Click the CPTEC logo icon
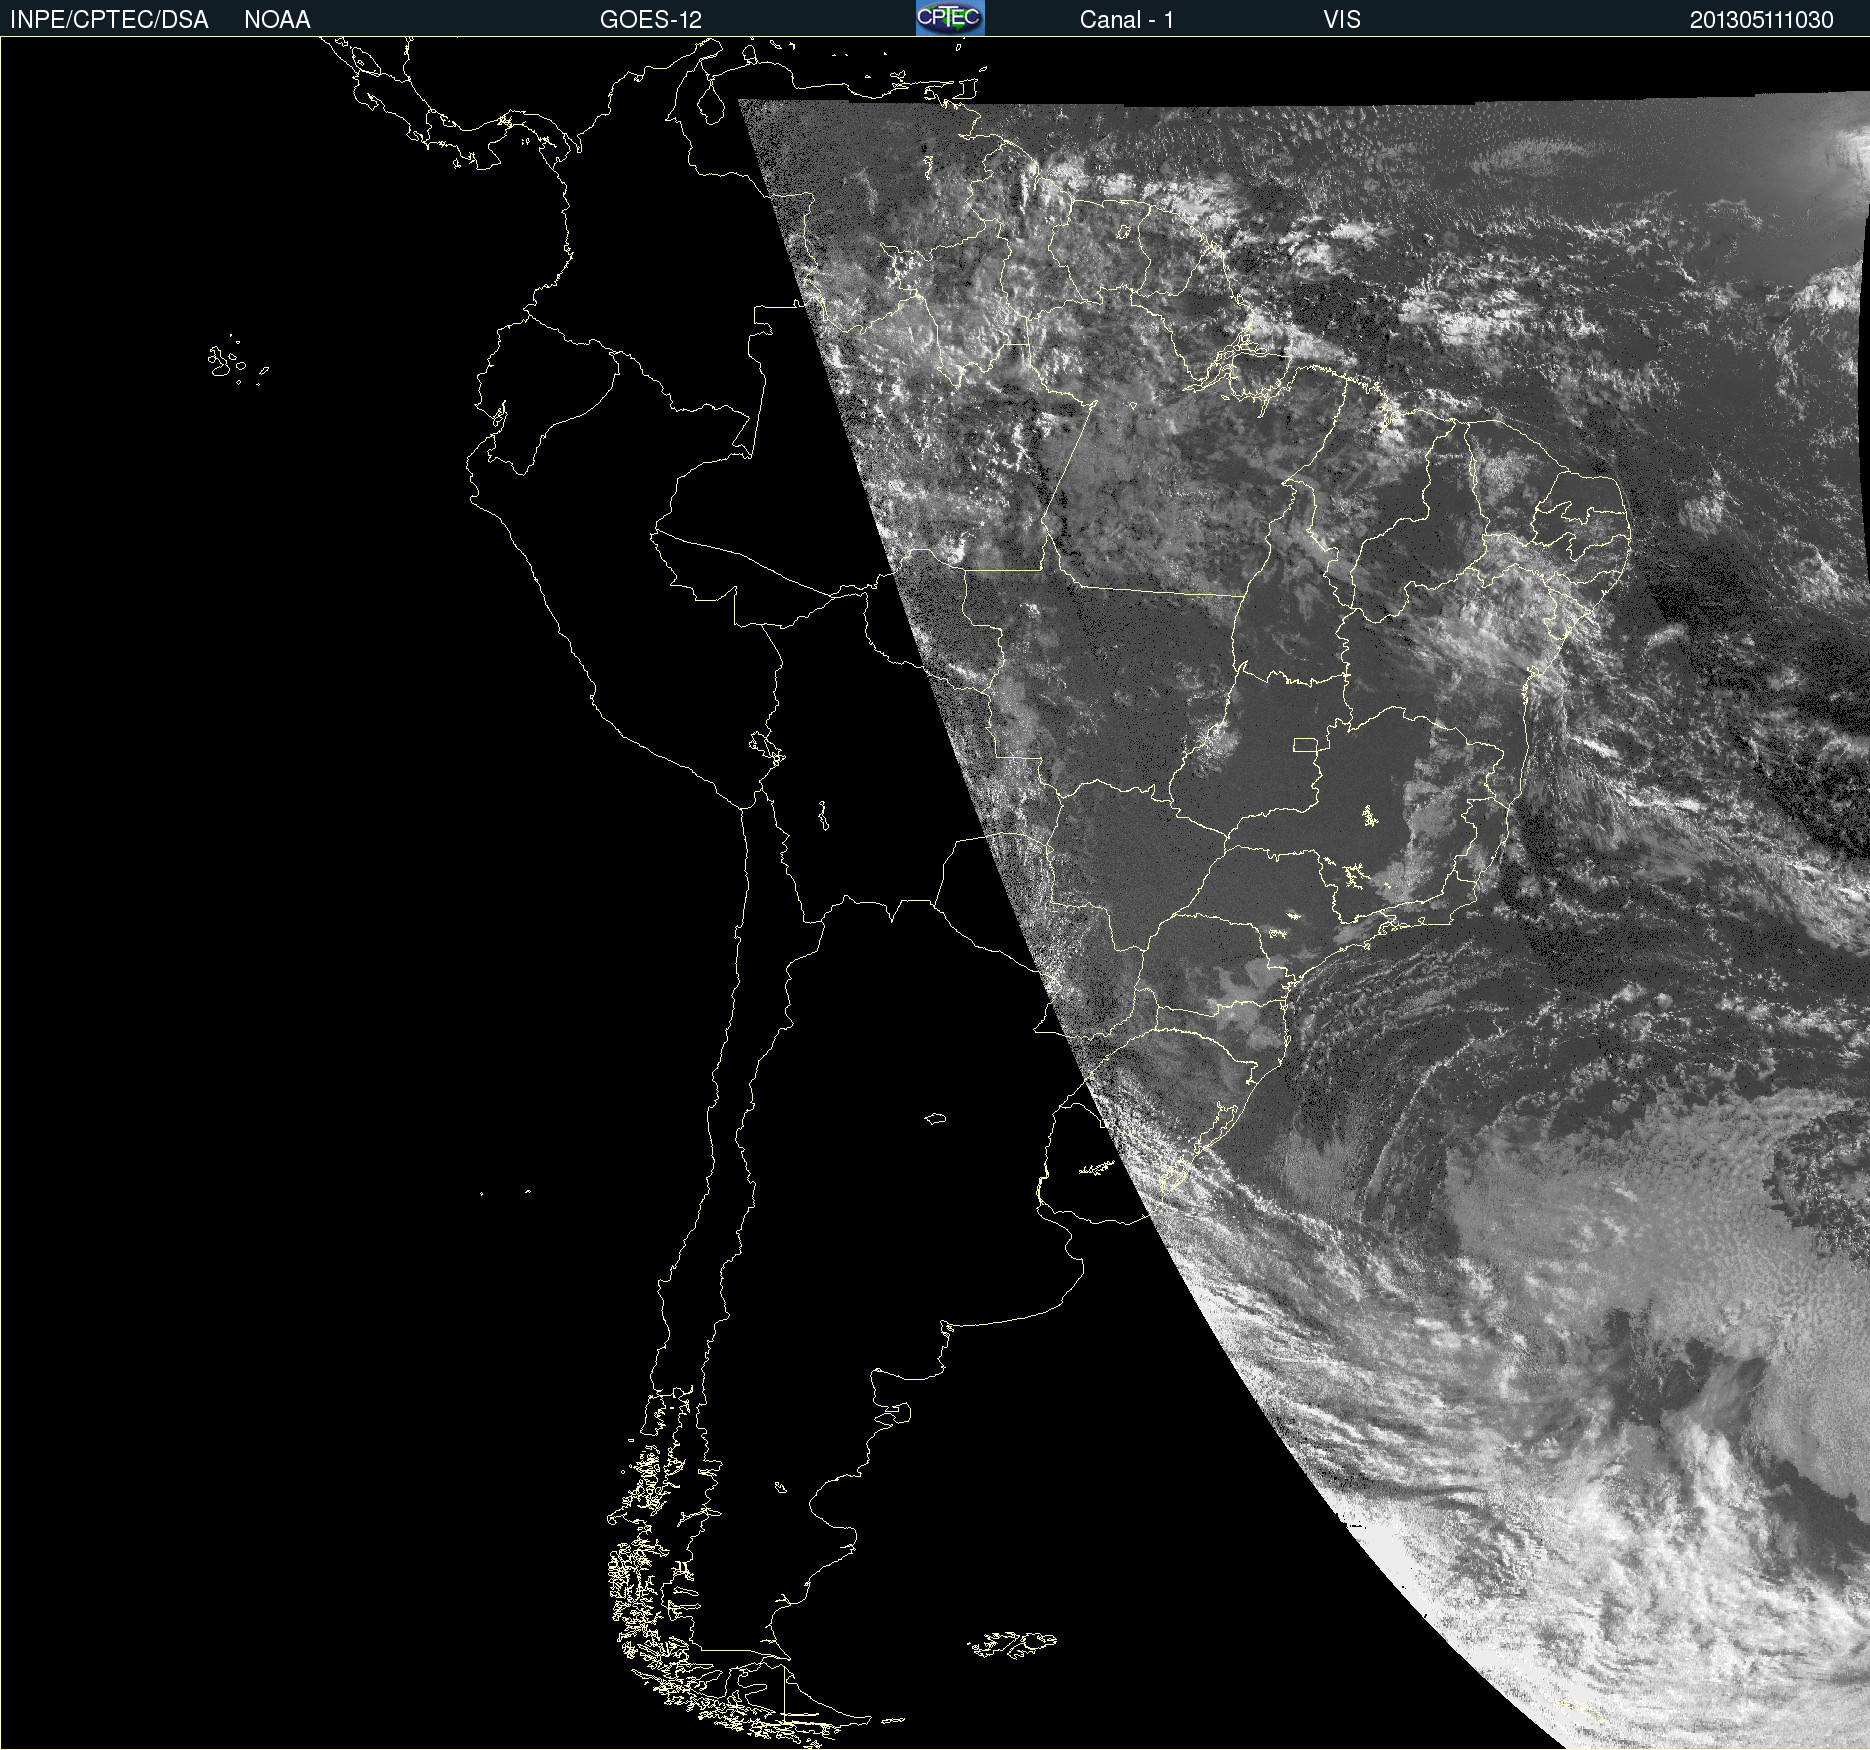Image resolution: width=1870 pixels, height=1750 pixels. tap(950, 18)
